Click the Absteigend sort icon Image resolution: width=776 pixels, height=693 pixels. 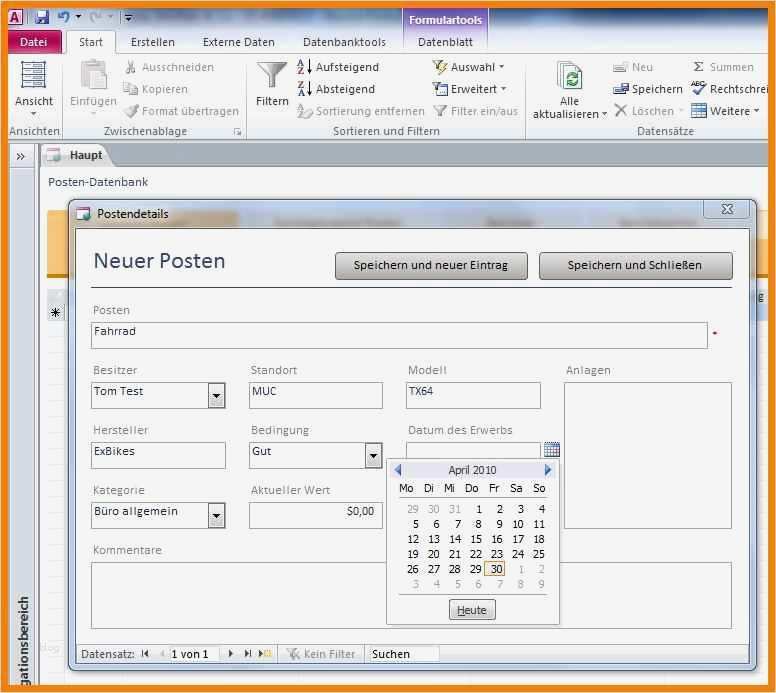click(305, 89)
